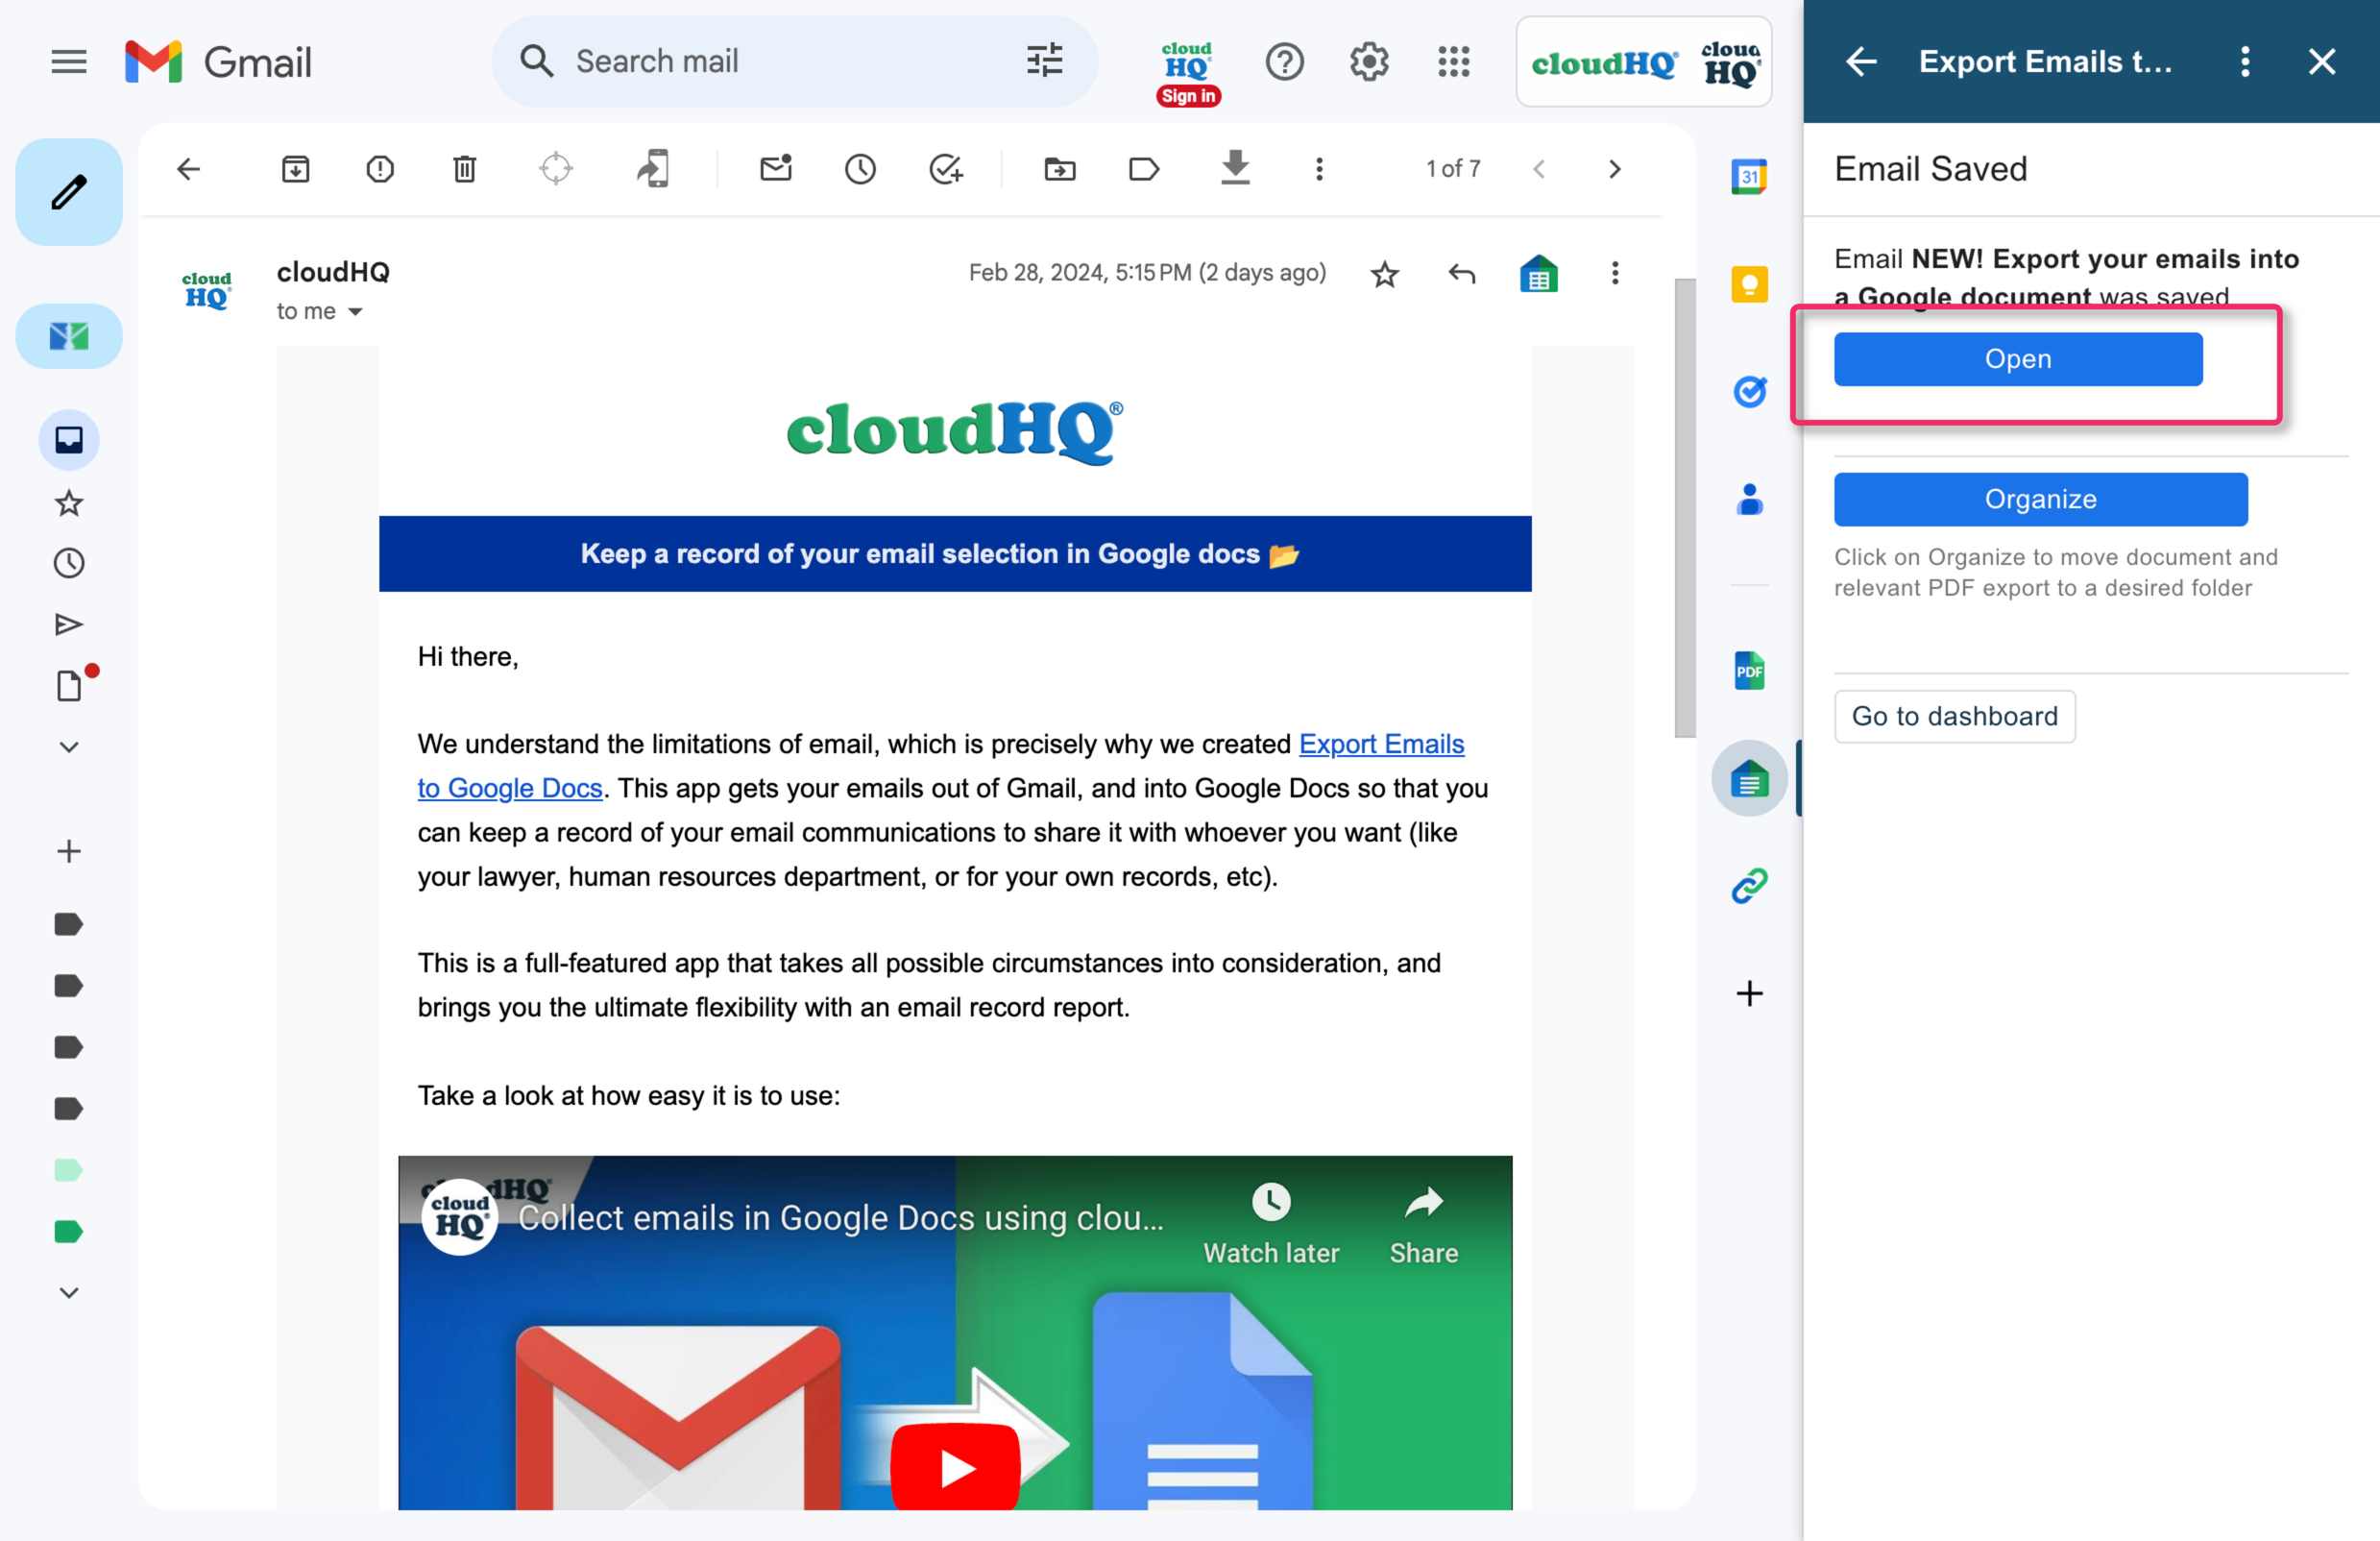This screenshot has height=1541, width=2380.
Task: Open Gmail support help icon
Action: (1284, 62)
